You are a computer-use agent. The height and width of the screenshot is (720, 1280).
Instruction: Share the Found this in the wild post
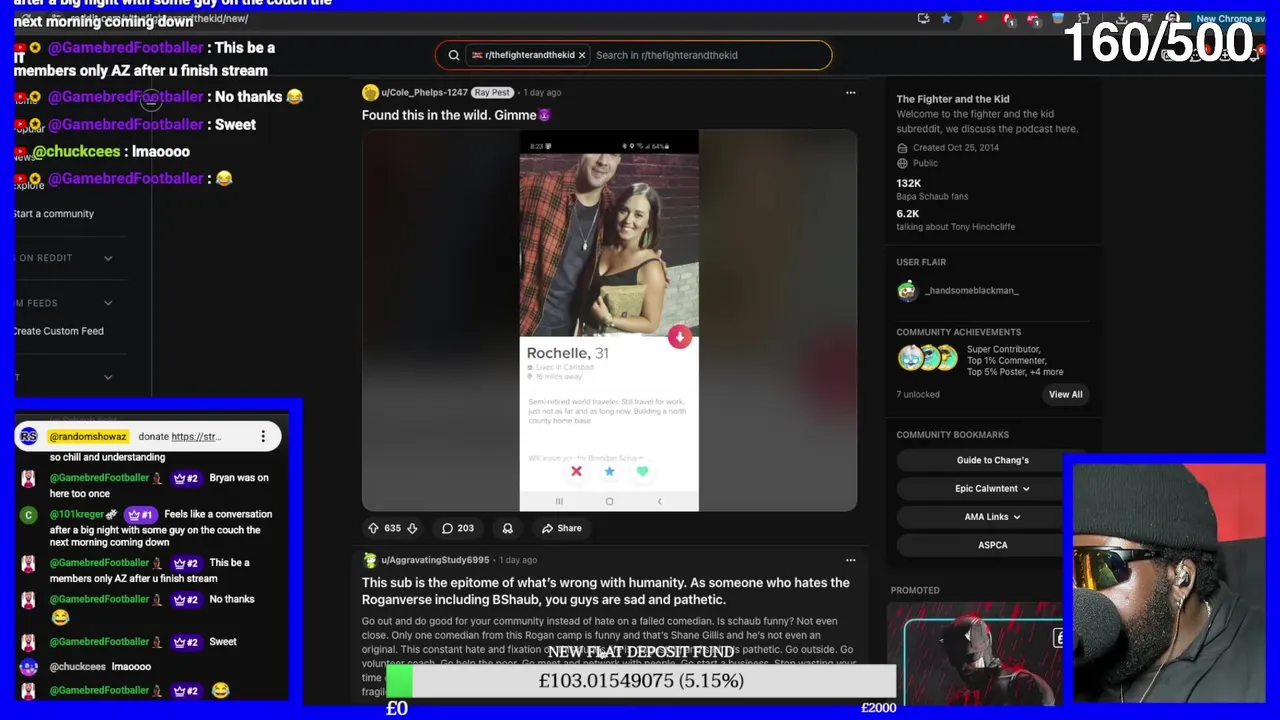tap(561, 528)
